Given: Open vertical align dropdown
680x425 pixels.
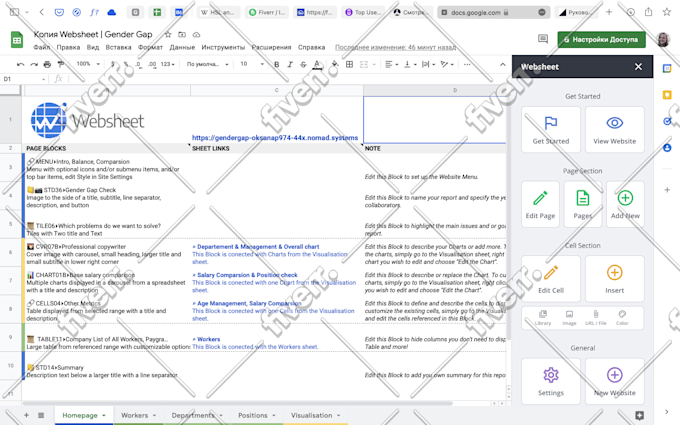Looking at the screenshot, I should point(410,64).
